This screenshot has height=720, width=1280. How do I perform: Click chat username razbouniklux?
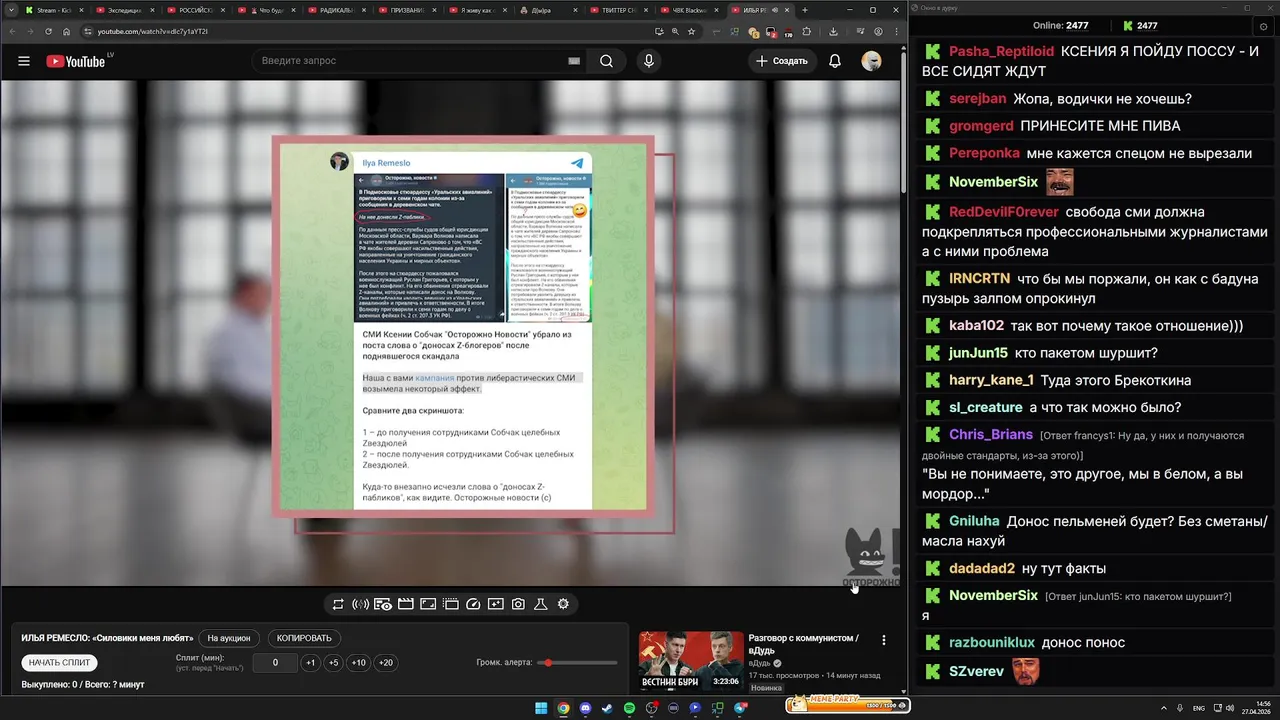coord(992,643)
